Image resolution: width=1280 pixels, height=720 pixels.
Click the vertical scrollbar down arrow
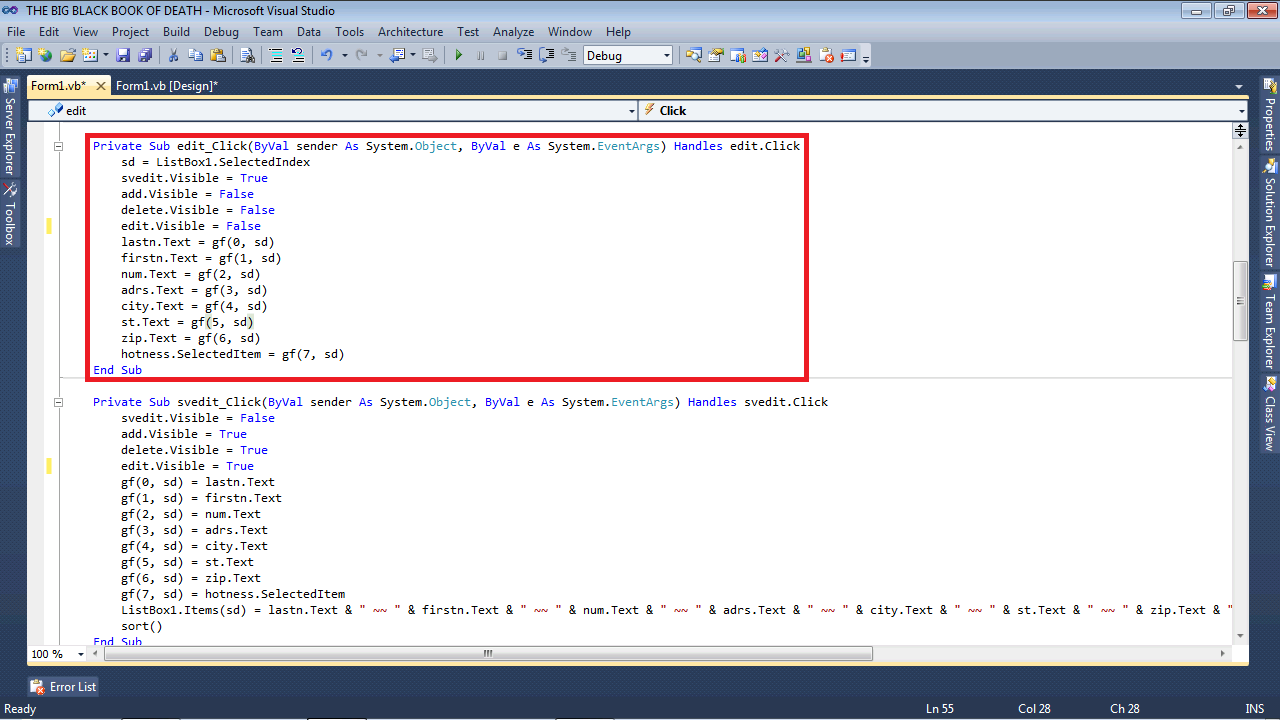[1240, 635]
